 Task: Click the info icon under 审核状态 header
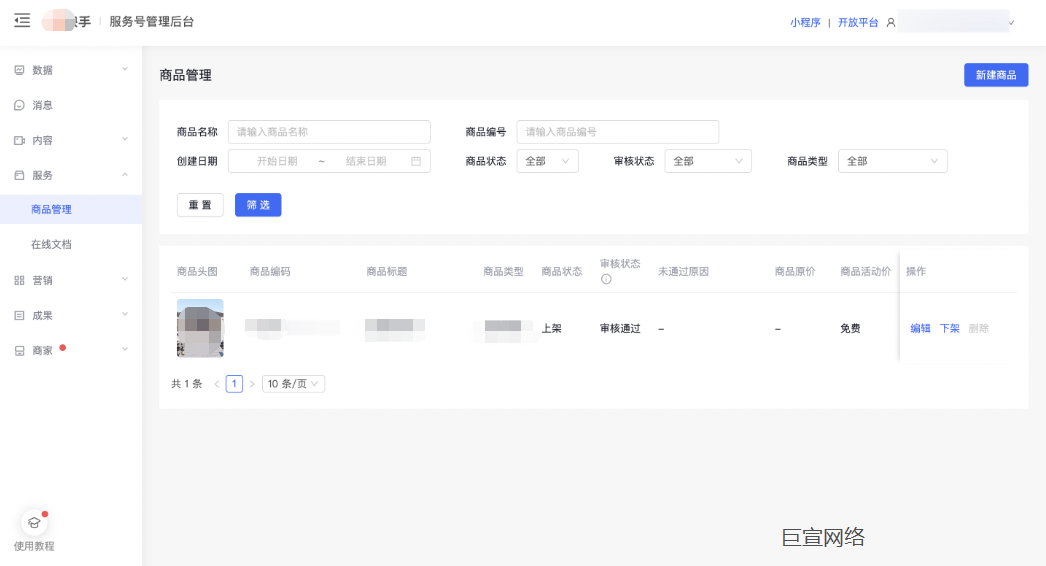click(x=606, y=279)
